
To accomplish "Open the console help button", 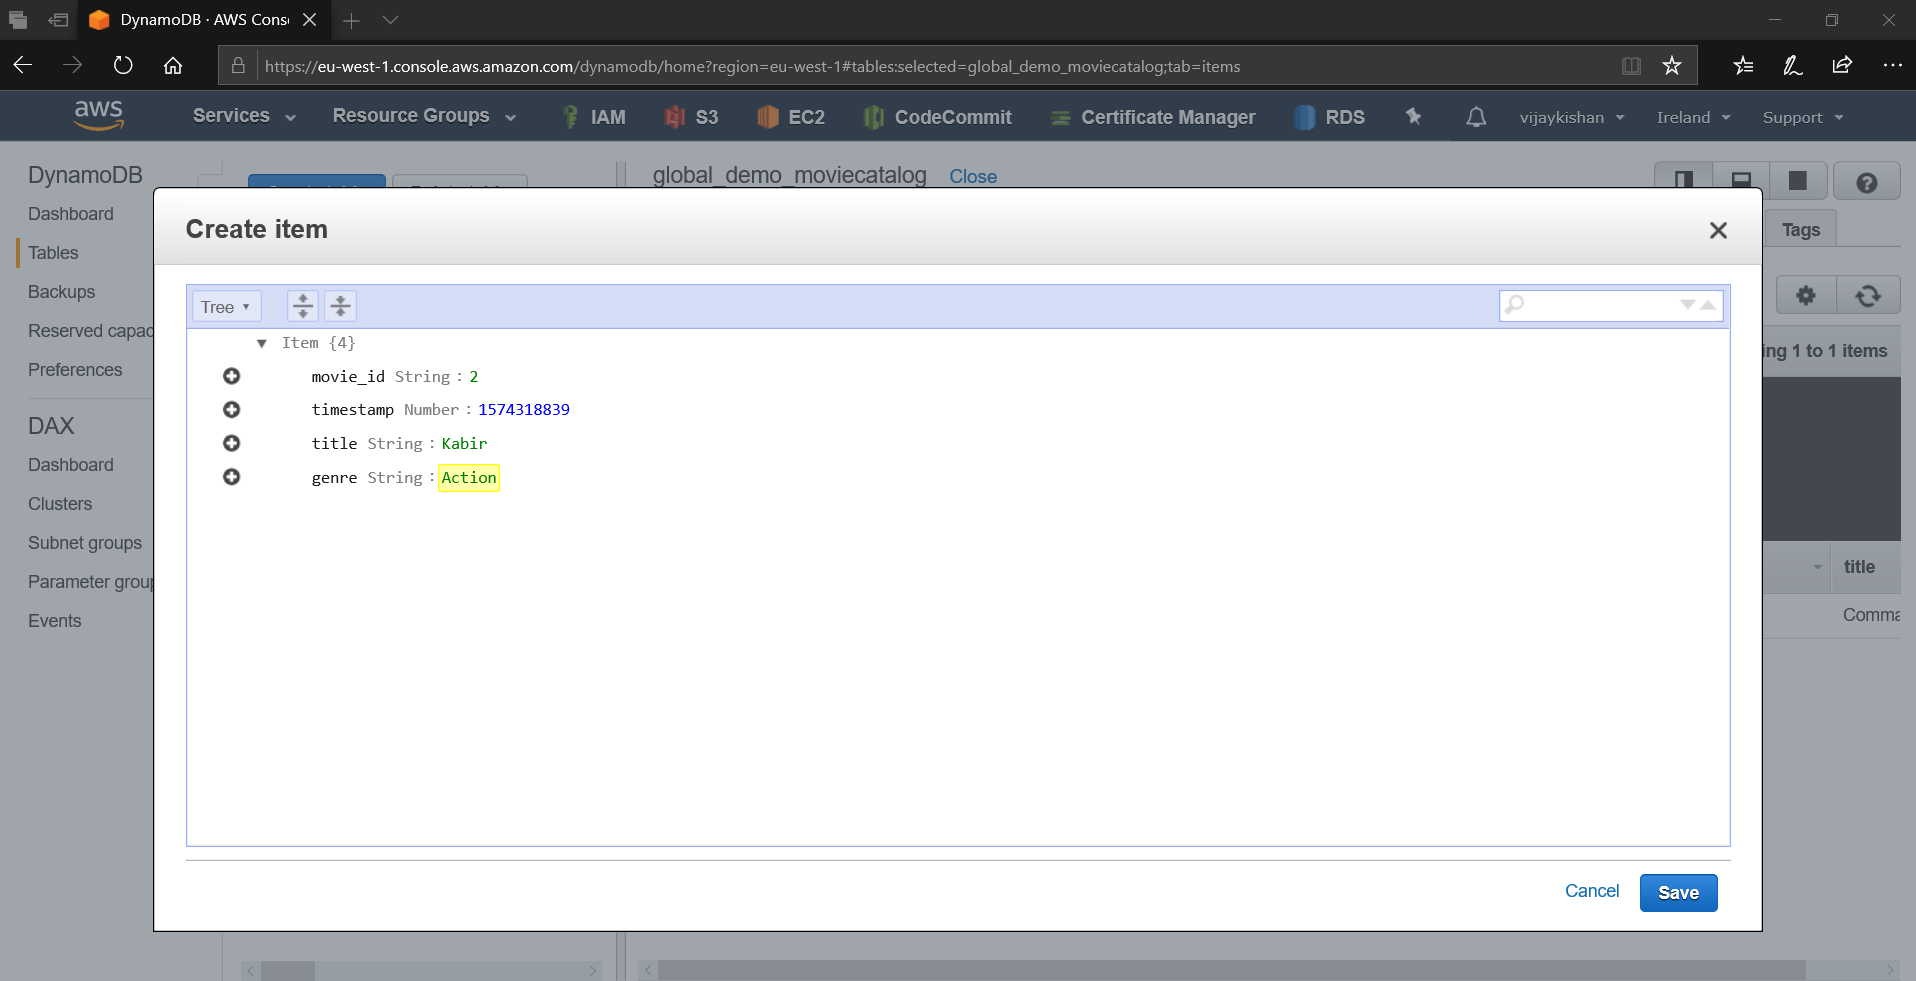I will tap(1866, 182).
